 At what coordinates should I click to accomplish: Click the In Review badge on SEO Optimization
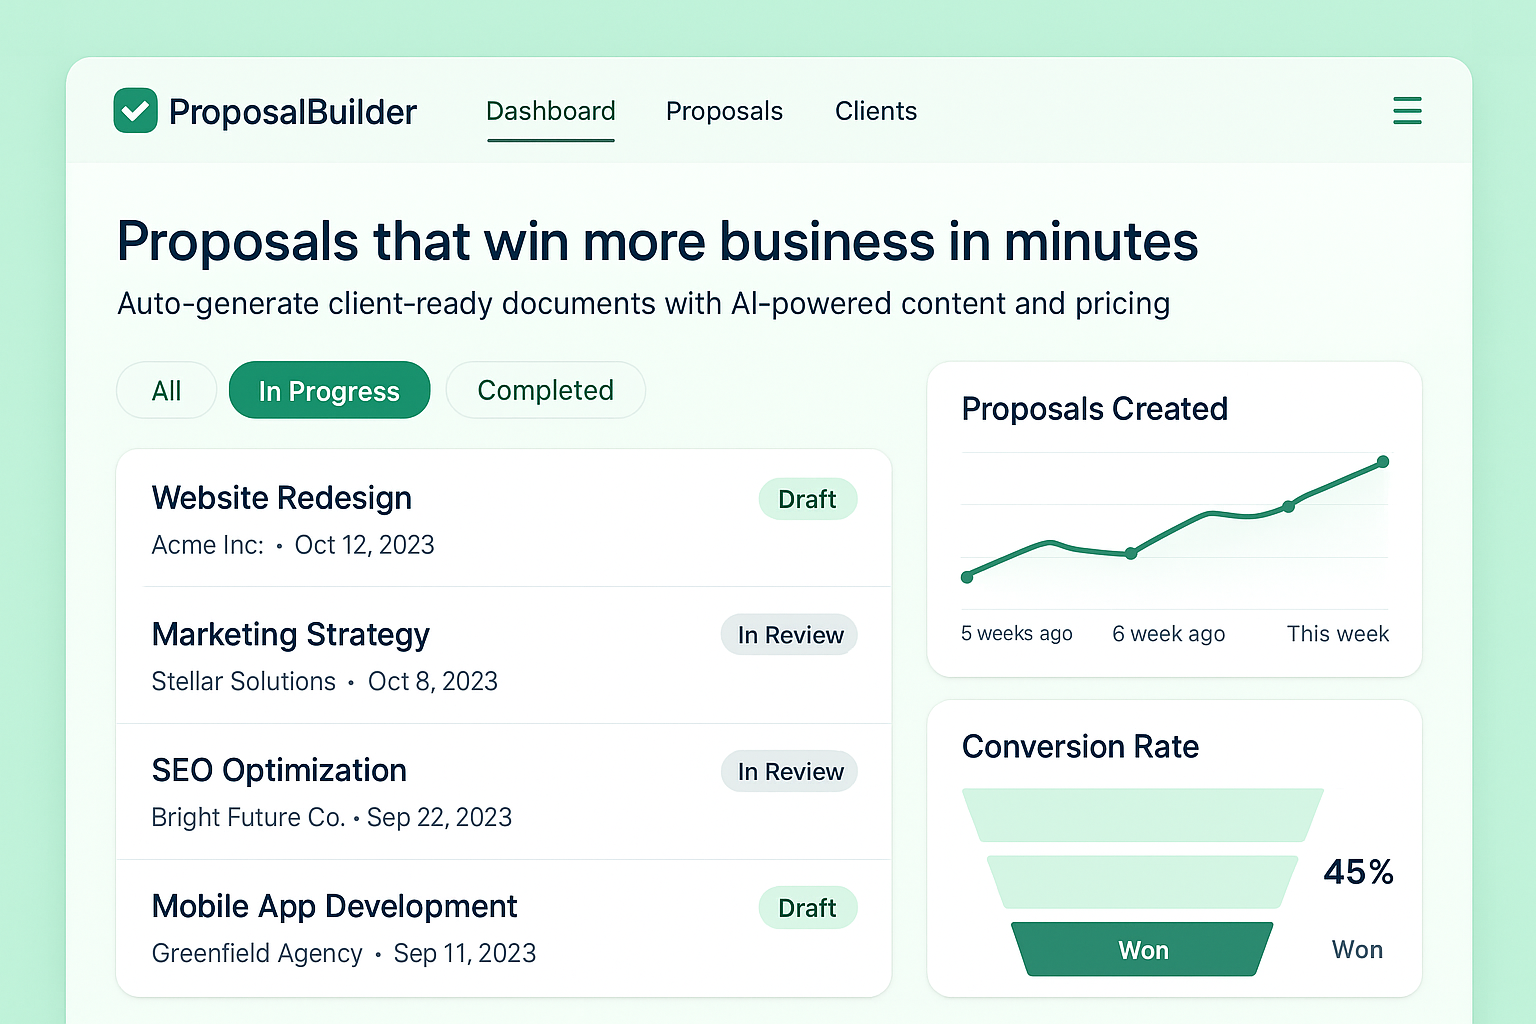(x=789, y=771)
